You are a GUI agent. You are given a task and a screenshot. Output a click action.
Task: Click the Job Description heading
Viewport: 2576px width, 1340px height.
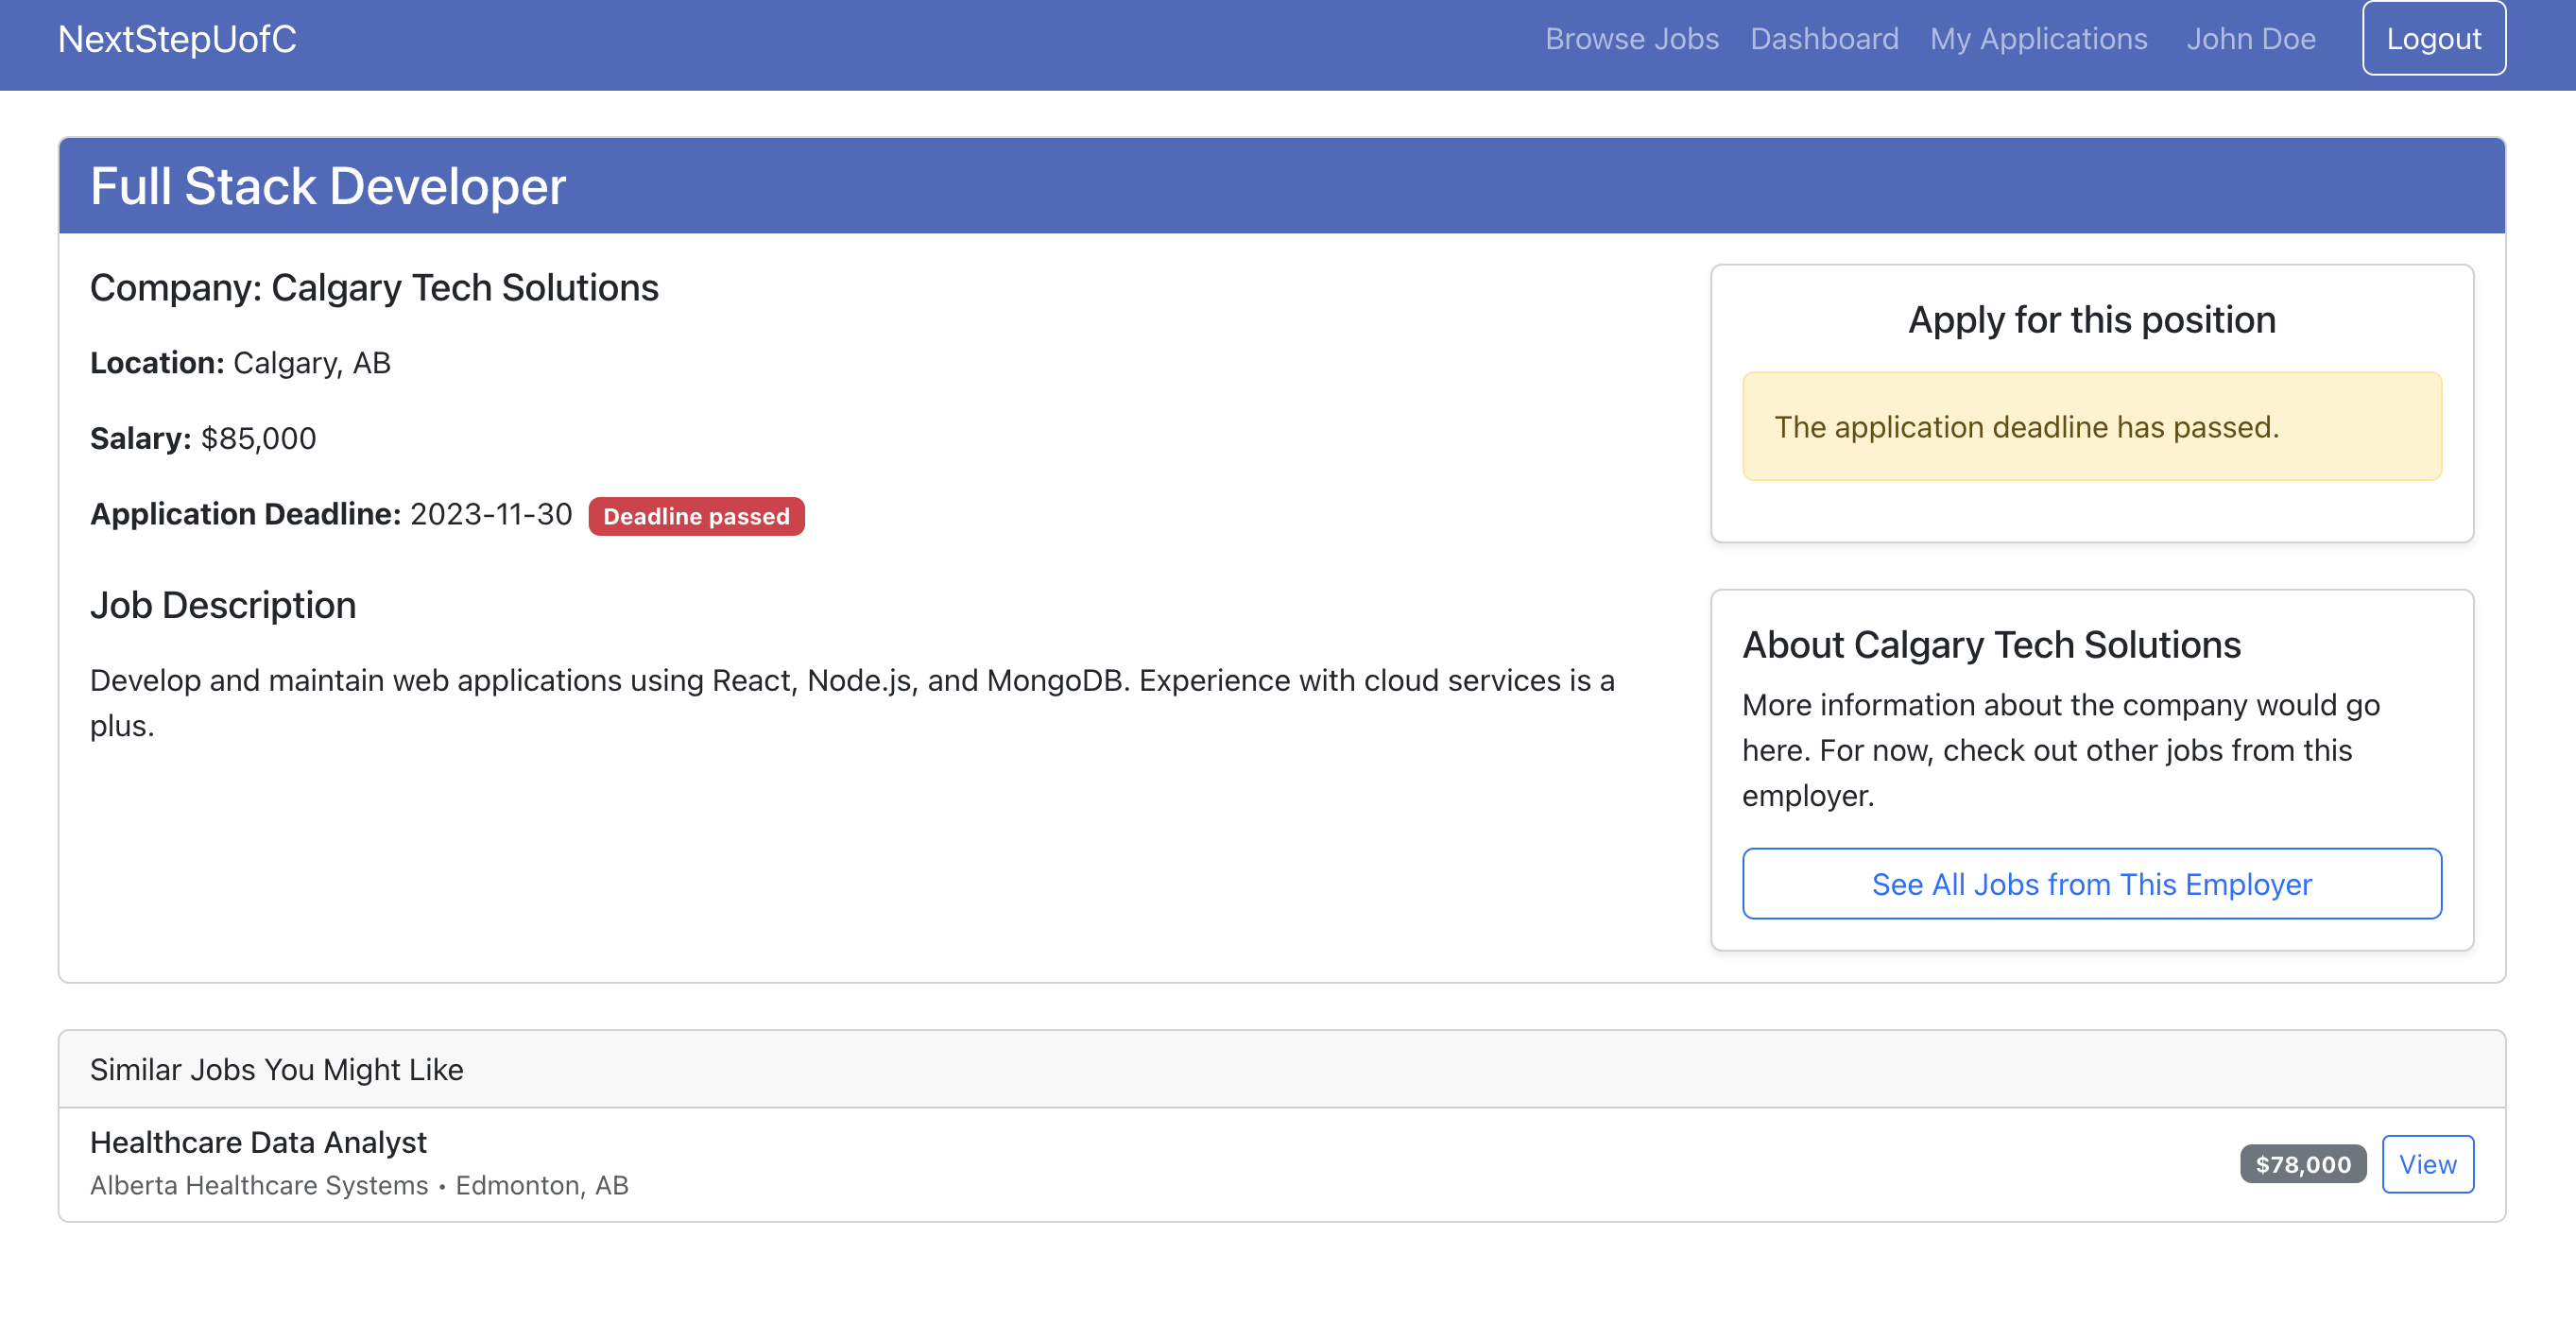click(x=223, y=605)
